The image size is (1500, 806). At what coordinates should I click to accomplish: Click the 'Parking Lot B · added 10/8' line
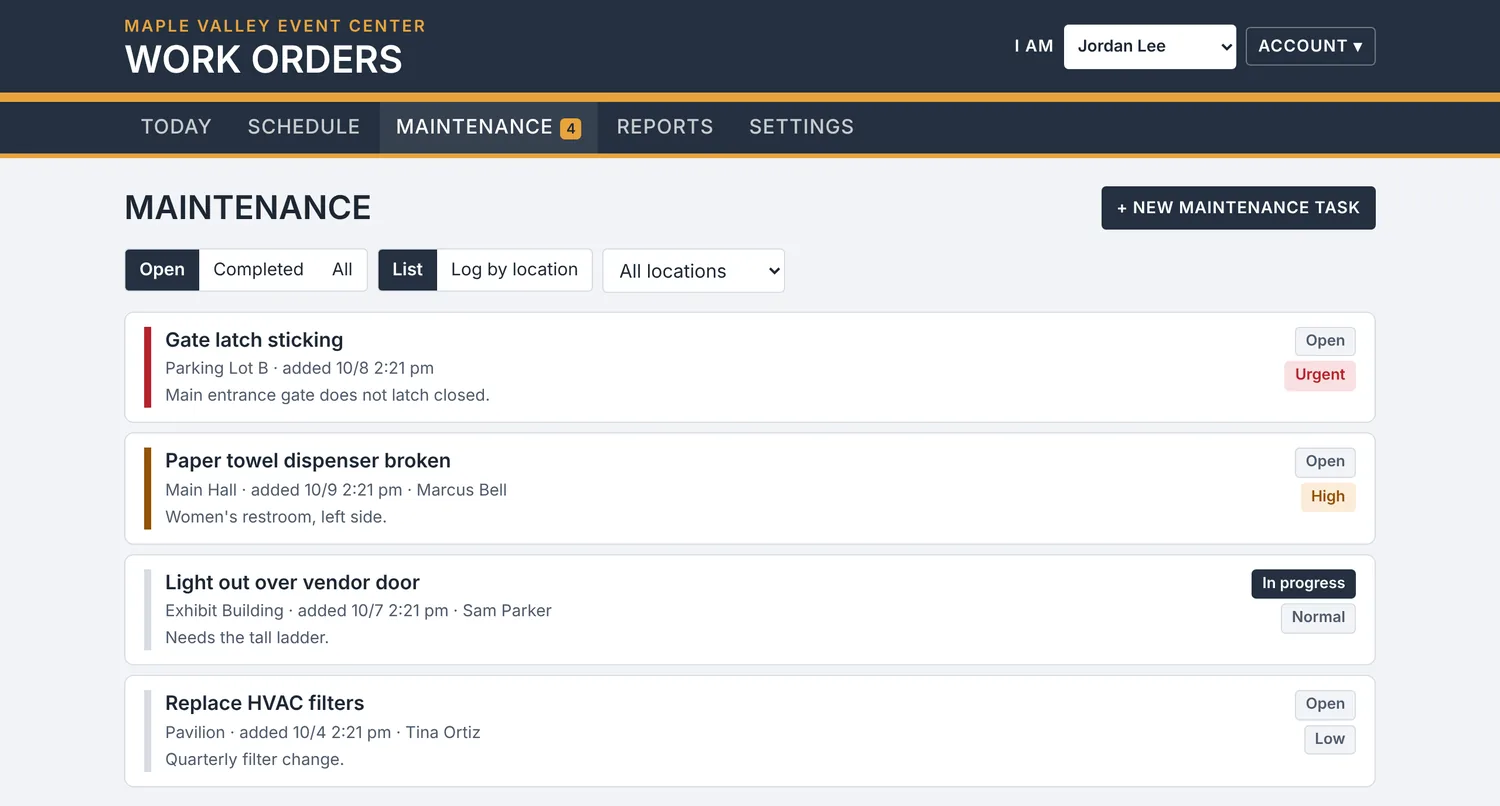[299, 368]
